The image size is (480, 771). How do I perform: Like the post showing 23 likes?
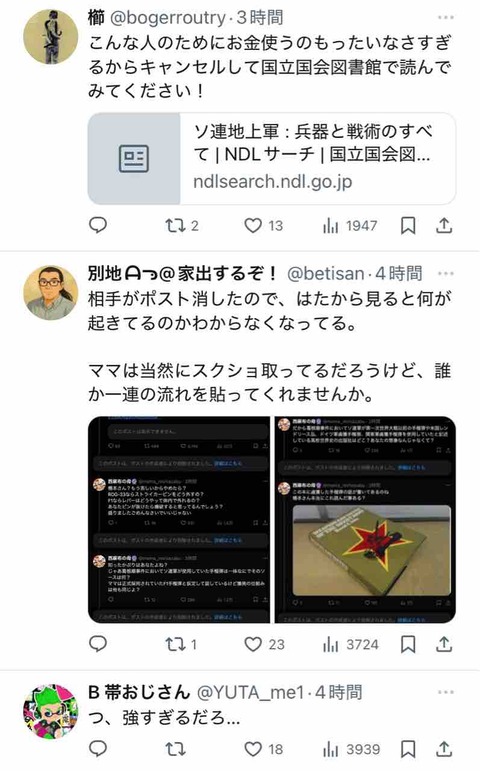[x=265, y=644]
